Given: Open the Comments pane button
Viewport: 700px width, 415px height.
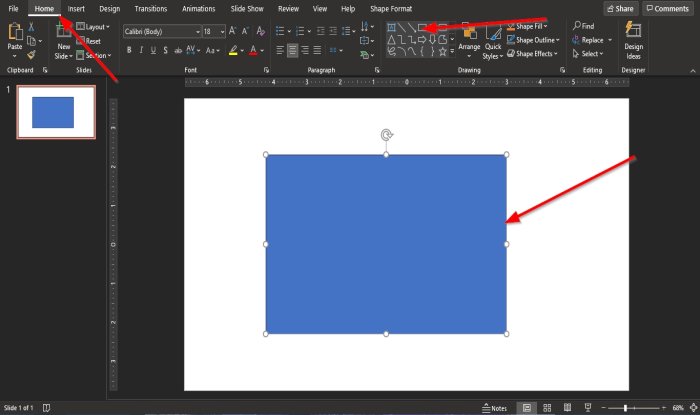Looking at the screenshot, I should [x=667, y=8].
